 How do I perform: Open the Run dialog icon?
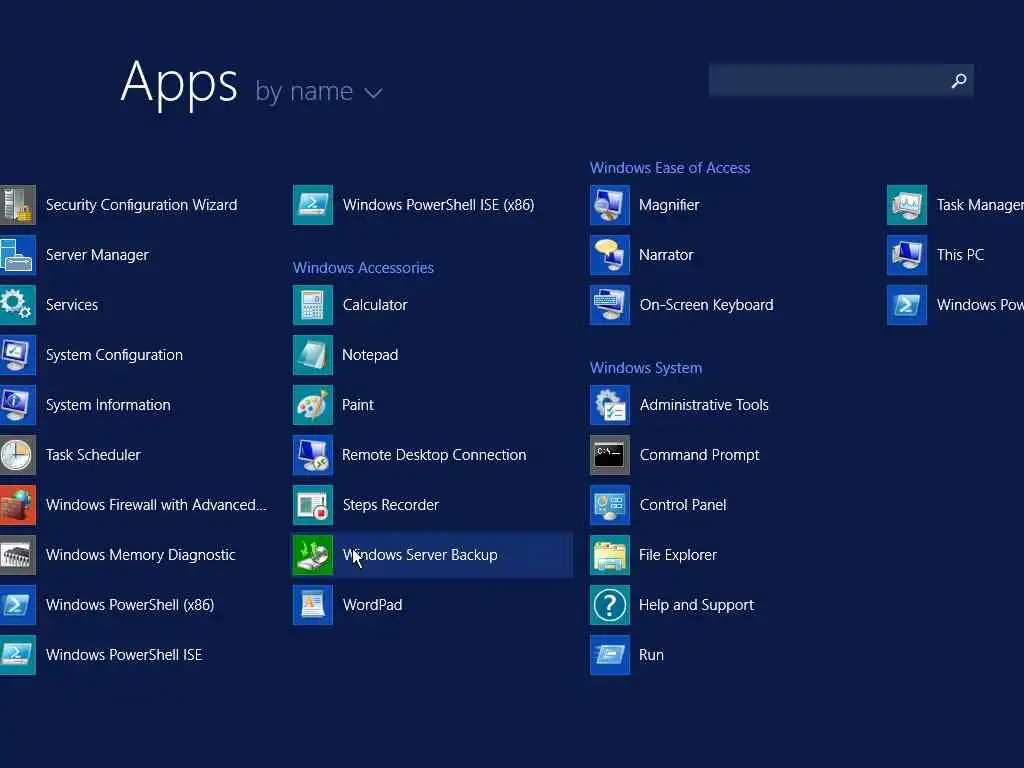pos(610,655)
